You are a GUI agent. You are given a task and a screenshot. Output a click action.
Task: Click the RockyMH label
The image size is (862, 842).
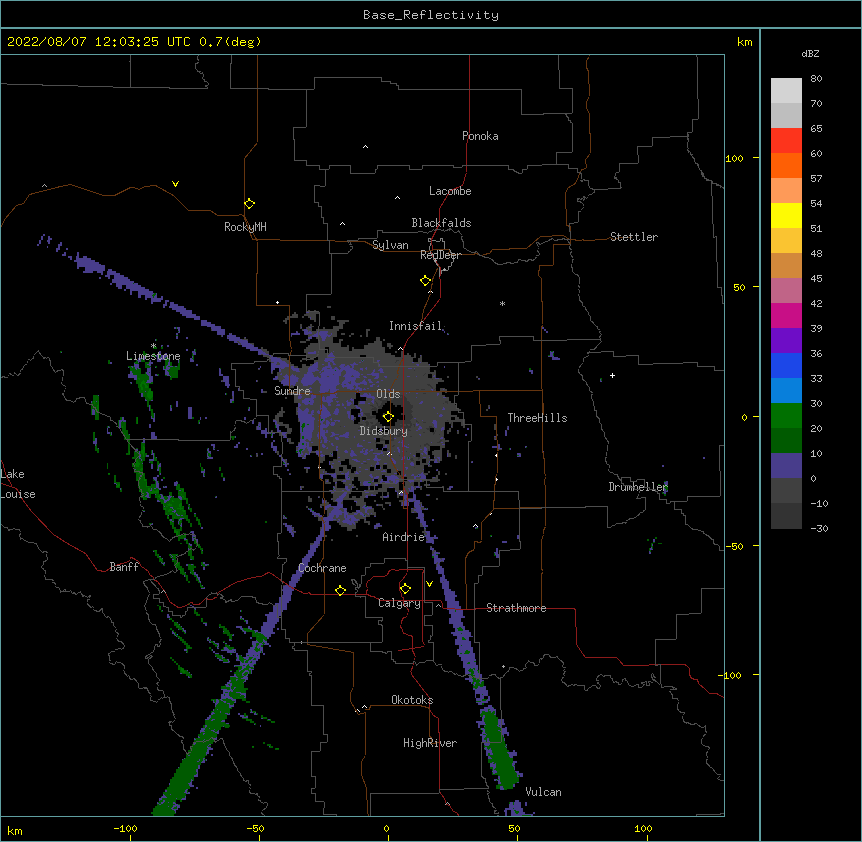coord(245,227)
